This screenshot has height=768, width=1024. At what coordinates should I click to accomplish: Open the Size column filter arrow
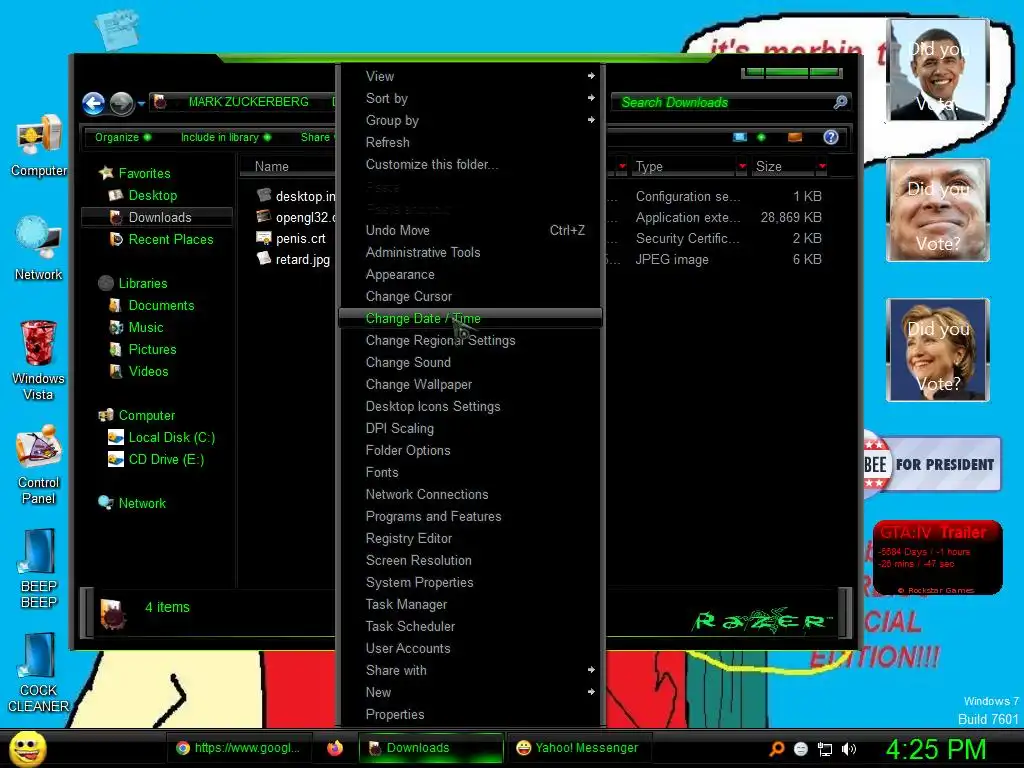point(822,167)
